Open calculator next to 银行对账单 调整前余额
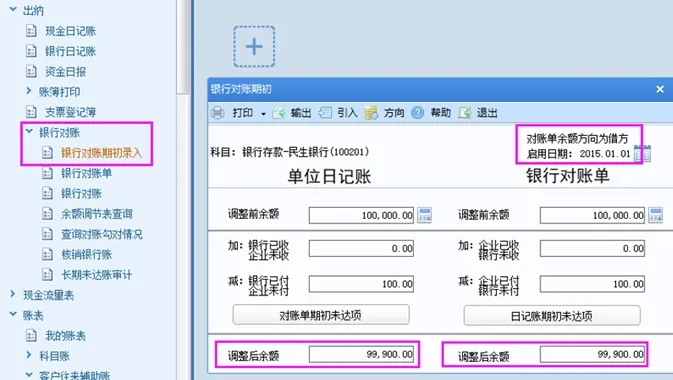Screen dimensions: 673x380 [x=655, y=215]
